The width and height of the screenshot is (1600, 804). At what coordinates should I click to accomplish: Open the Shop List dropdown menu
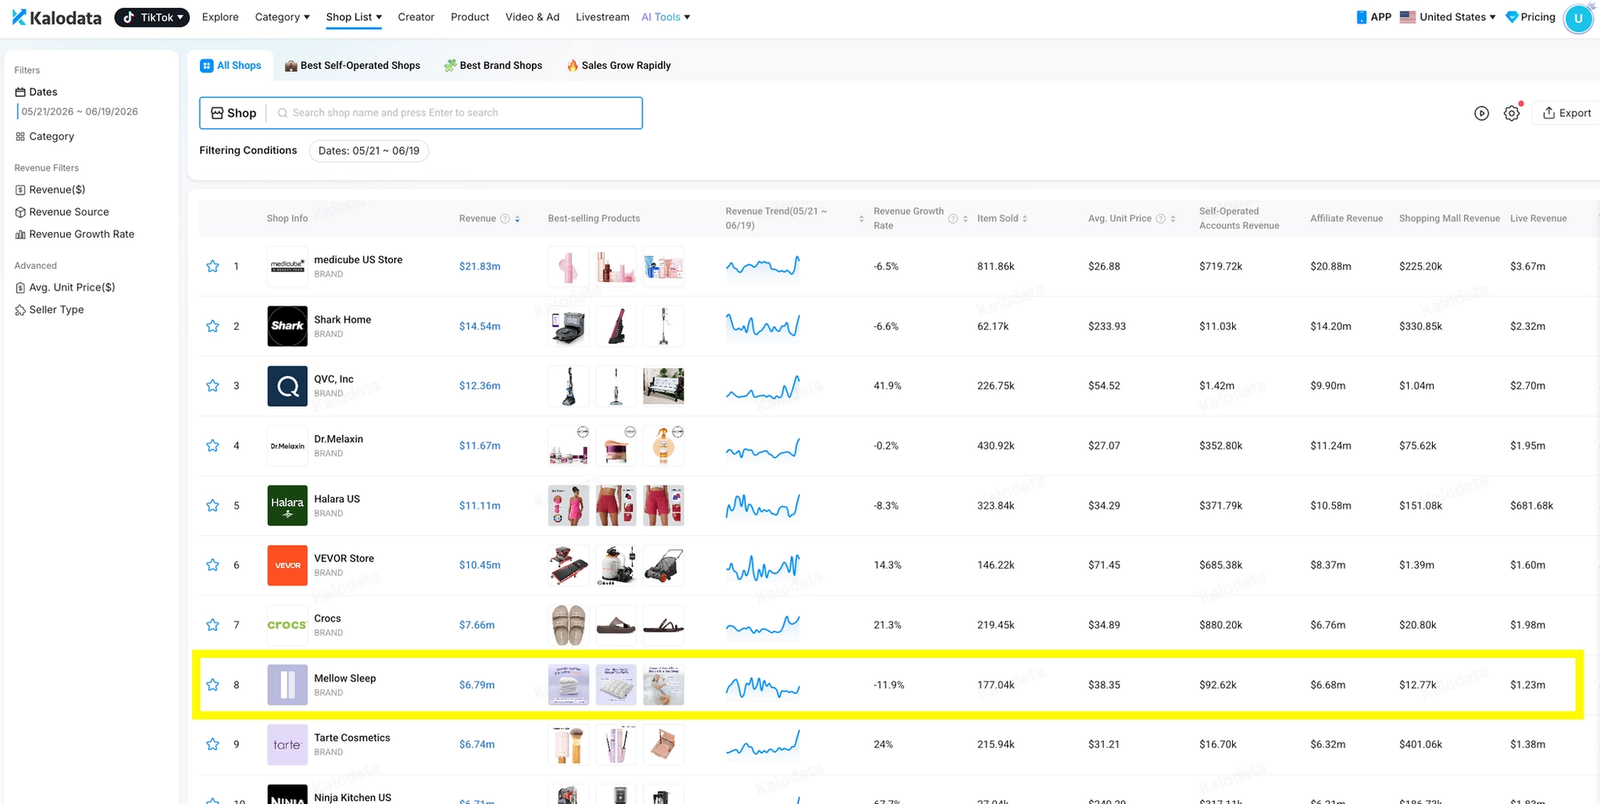(x=354, y=17)
